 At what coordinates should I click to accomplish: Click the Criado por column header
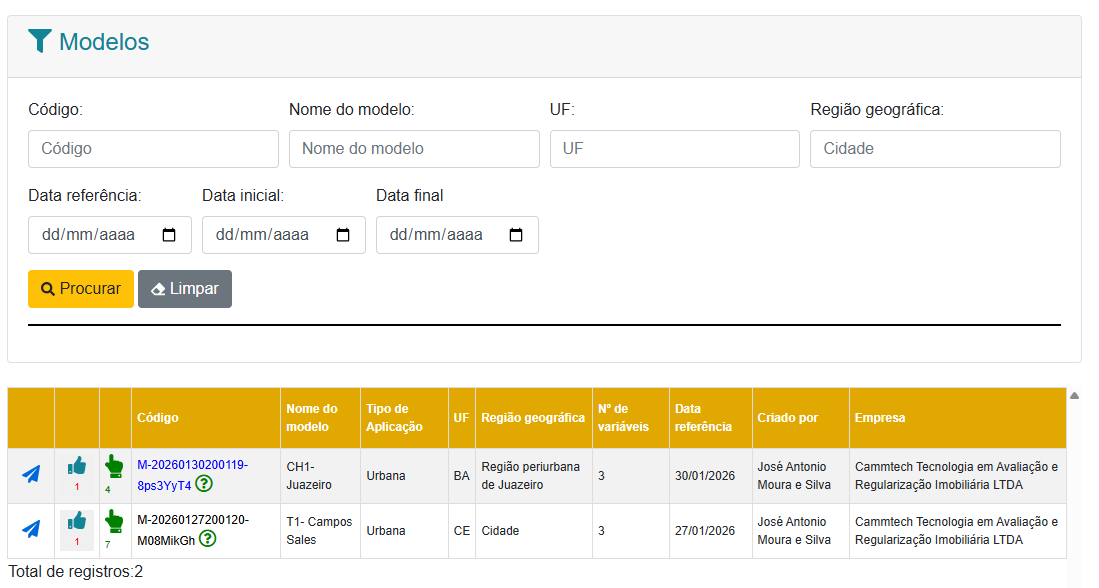[x=800, y=418]
